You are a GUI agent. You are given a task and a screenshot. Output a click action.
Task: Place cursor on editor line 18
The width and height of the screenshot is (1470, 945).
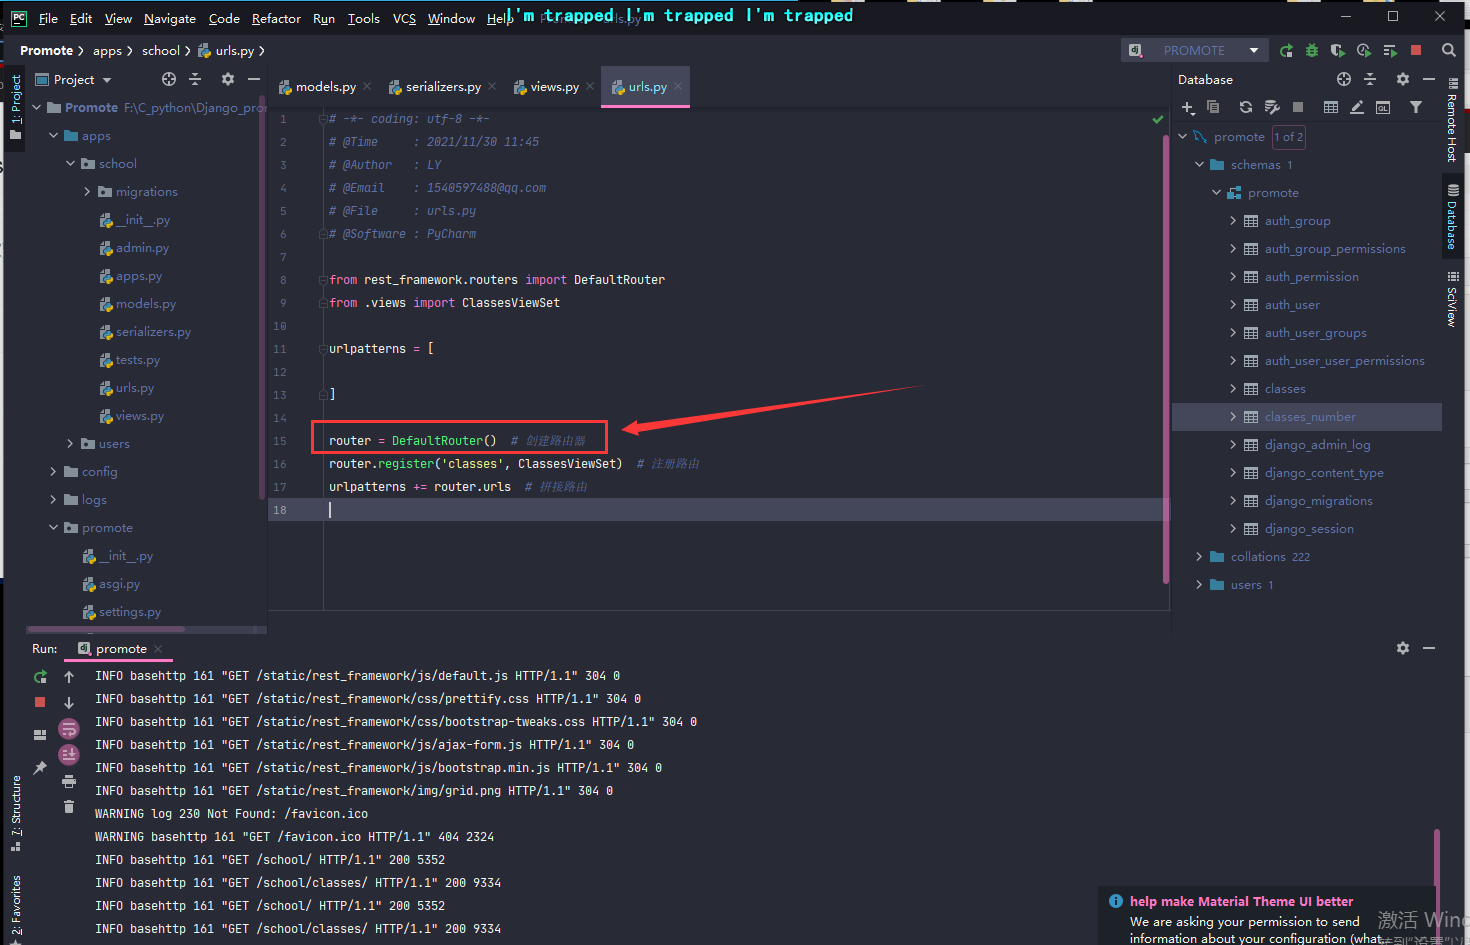click(x=718, y=509)
